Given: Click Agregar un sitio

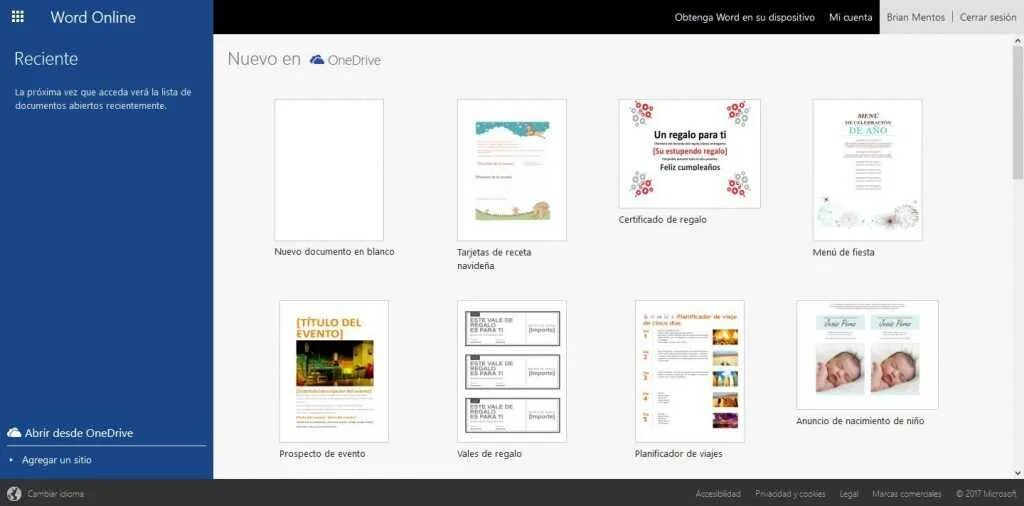Looking at the screenshot, I should pyautogui.click(x=57, y=460).
